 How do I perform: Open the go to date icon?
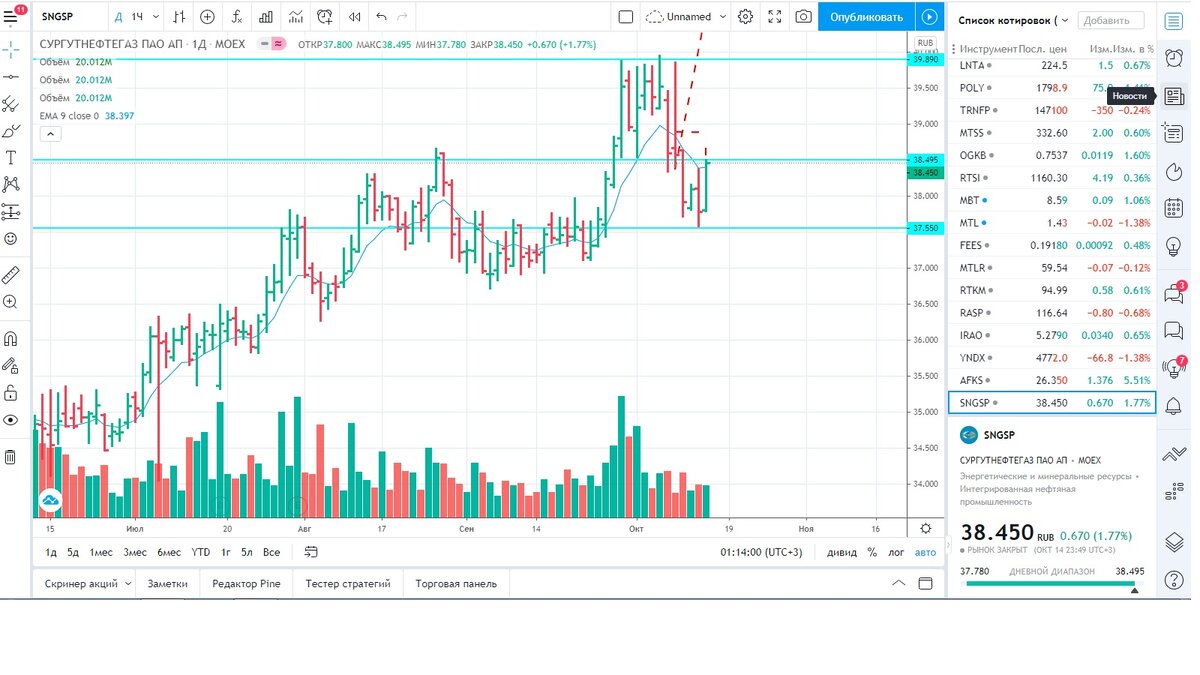tap(311, 552)
